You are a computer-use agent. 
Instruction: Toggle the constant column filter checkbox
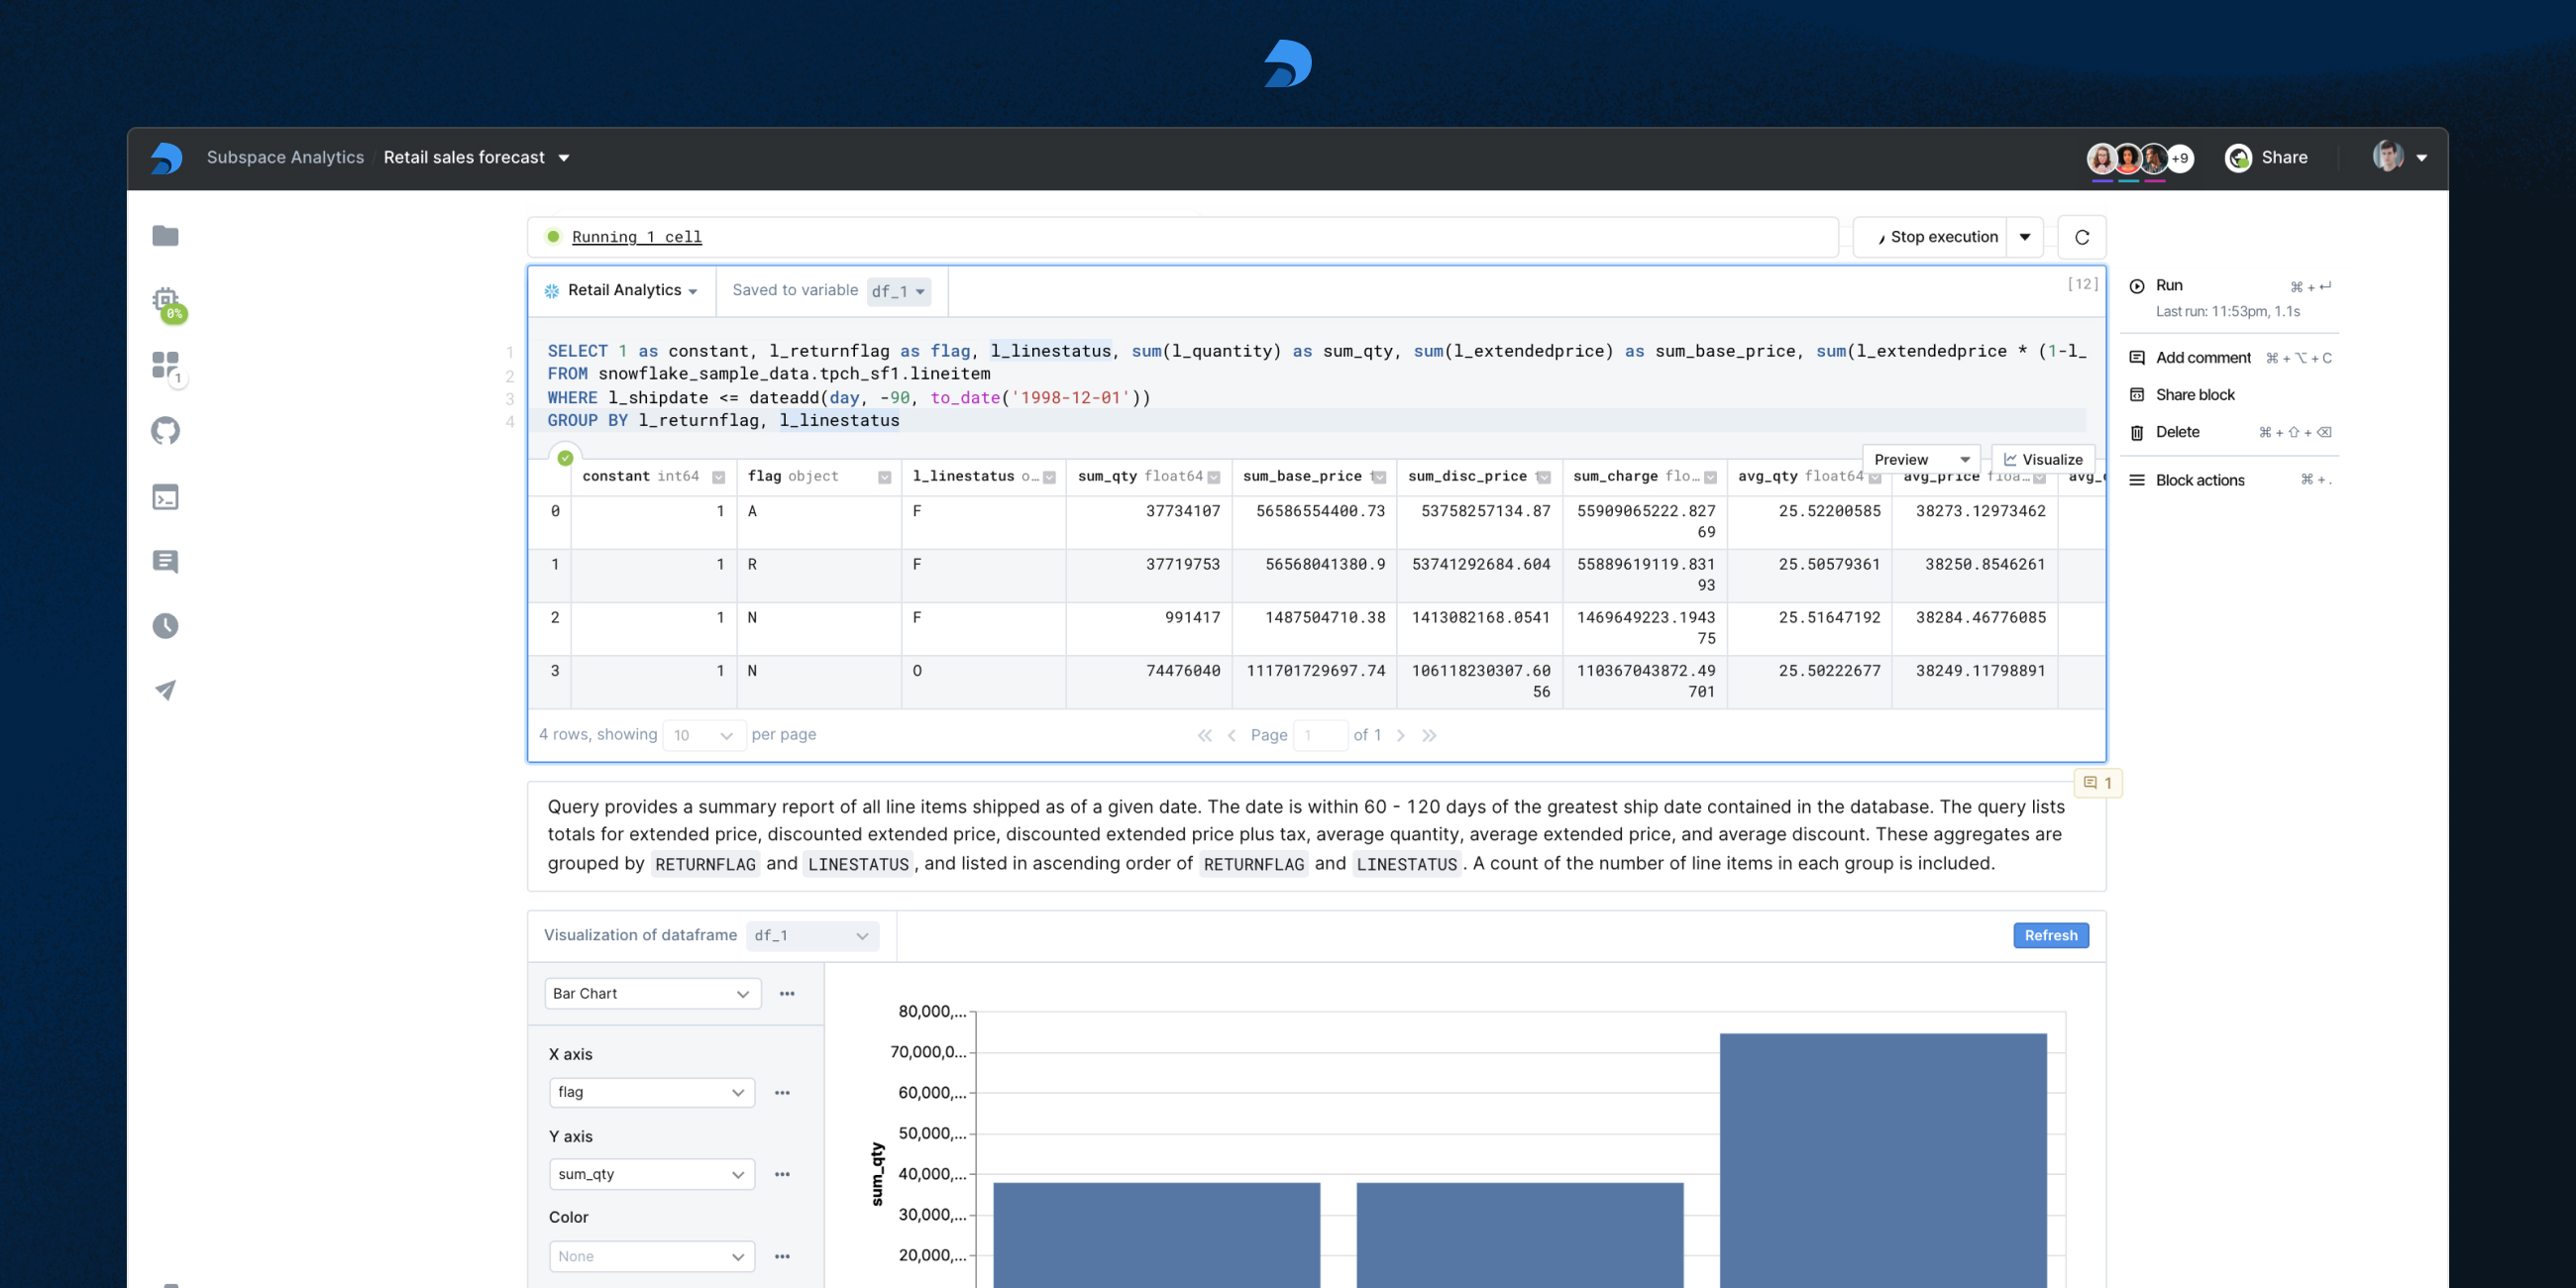click(718, 477)
